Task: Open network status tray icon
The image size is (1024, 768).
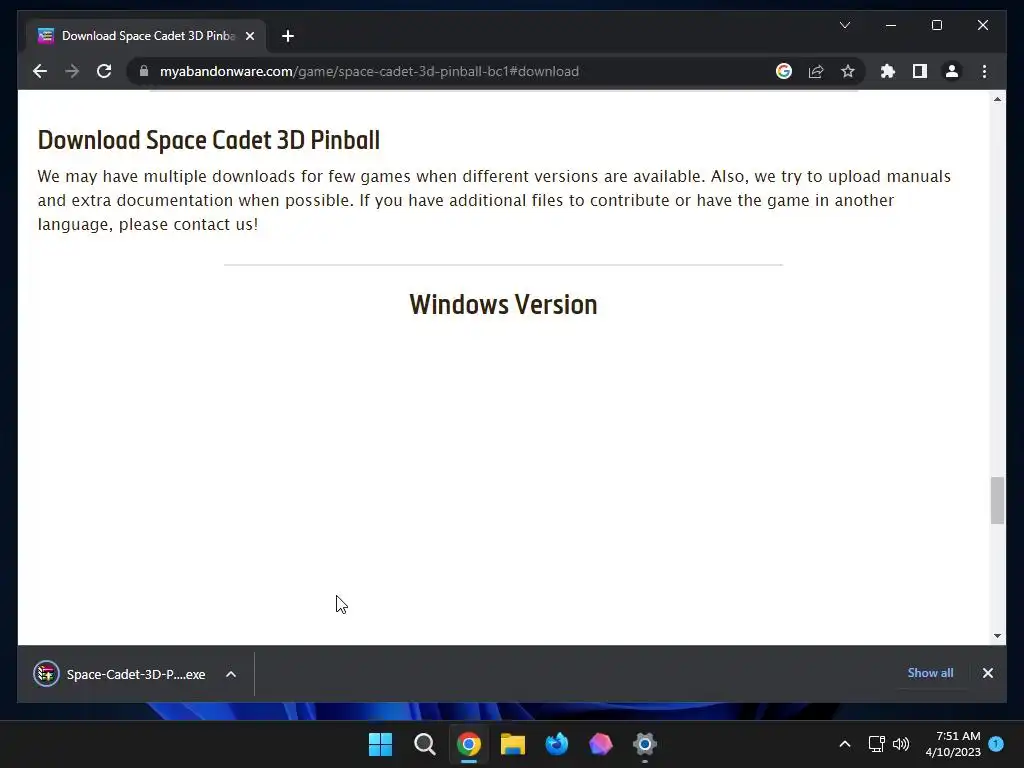Action: click(876, 744)
